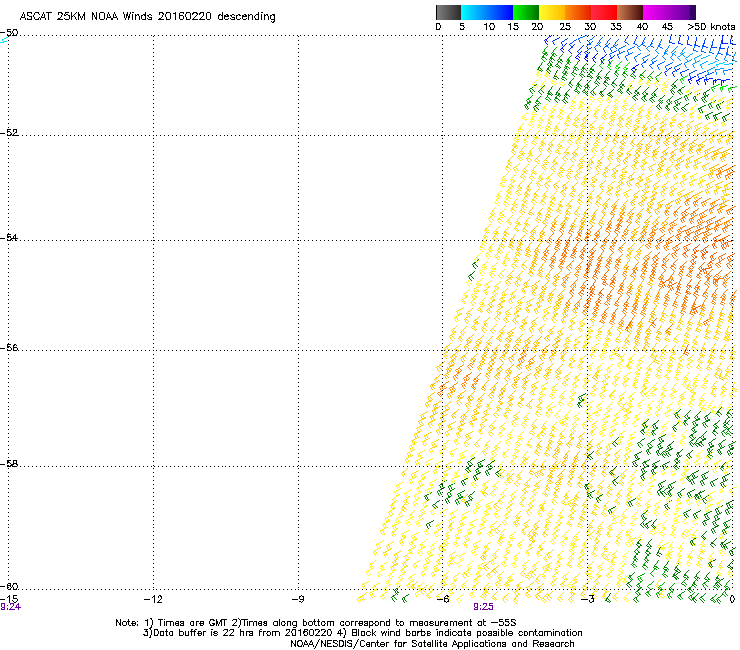Click the brown 35-40 knots color segment
This screenshot has width=740, height=650.
(x=630, y=12)
